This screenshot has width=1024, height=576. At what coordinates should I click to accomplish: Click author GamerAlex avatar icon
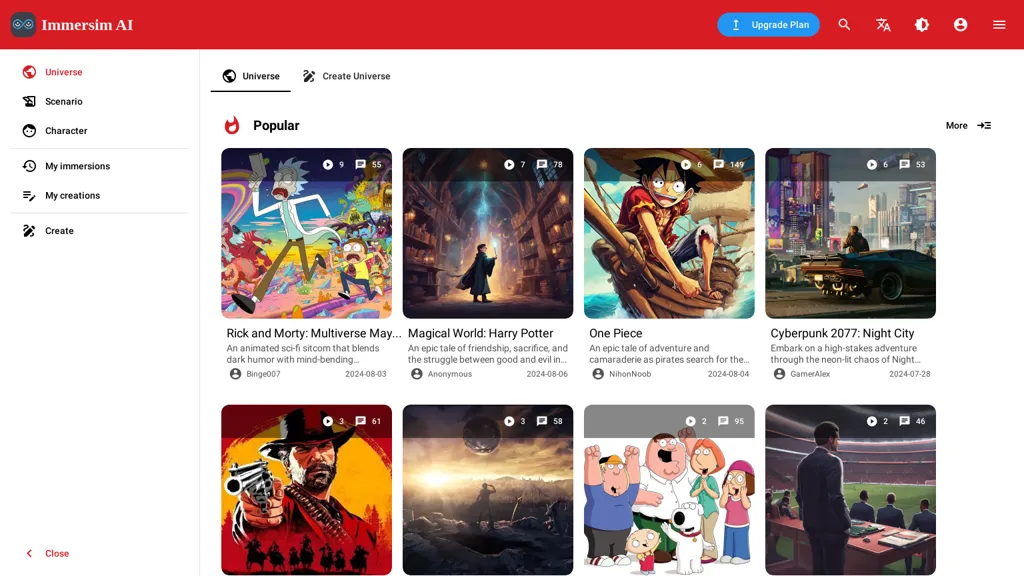click(779, 374)
